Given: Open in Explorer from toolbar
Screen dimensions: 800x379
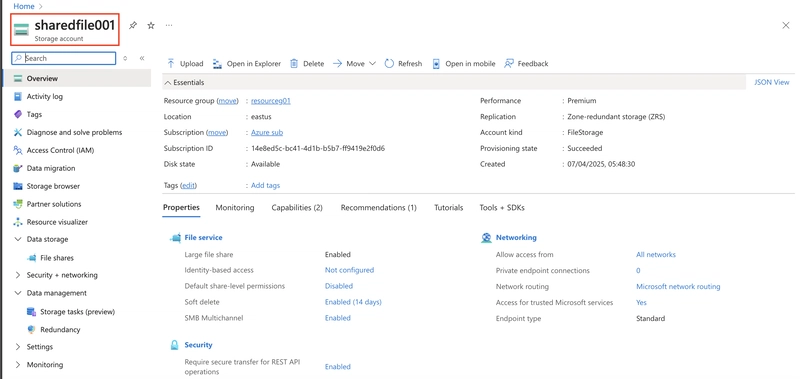Looking at the screenshot, I should (247, 64).
